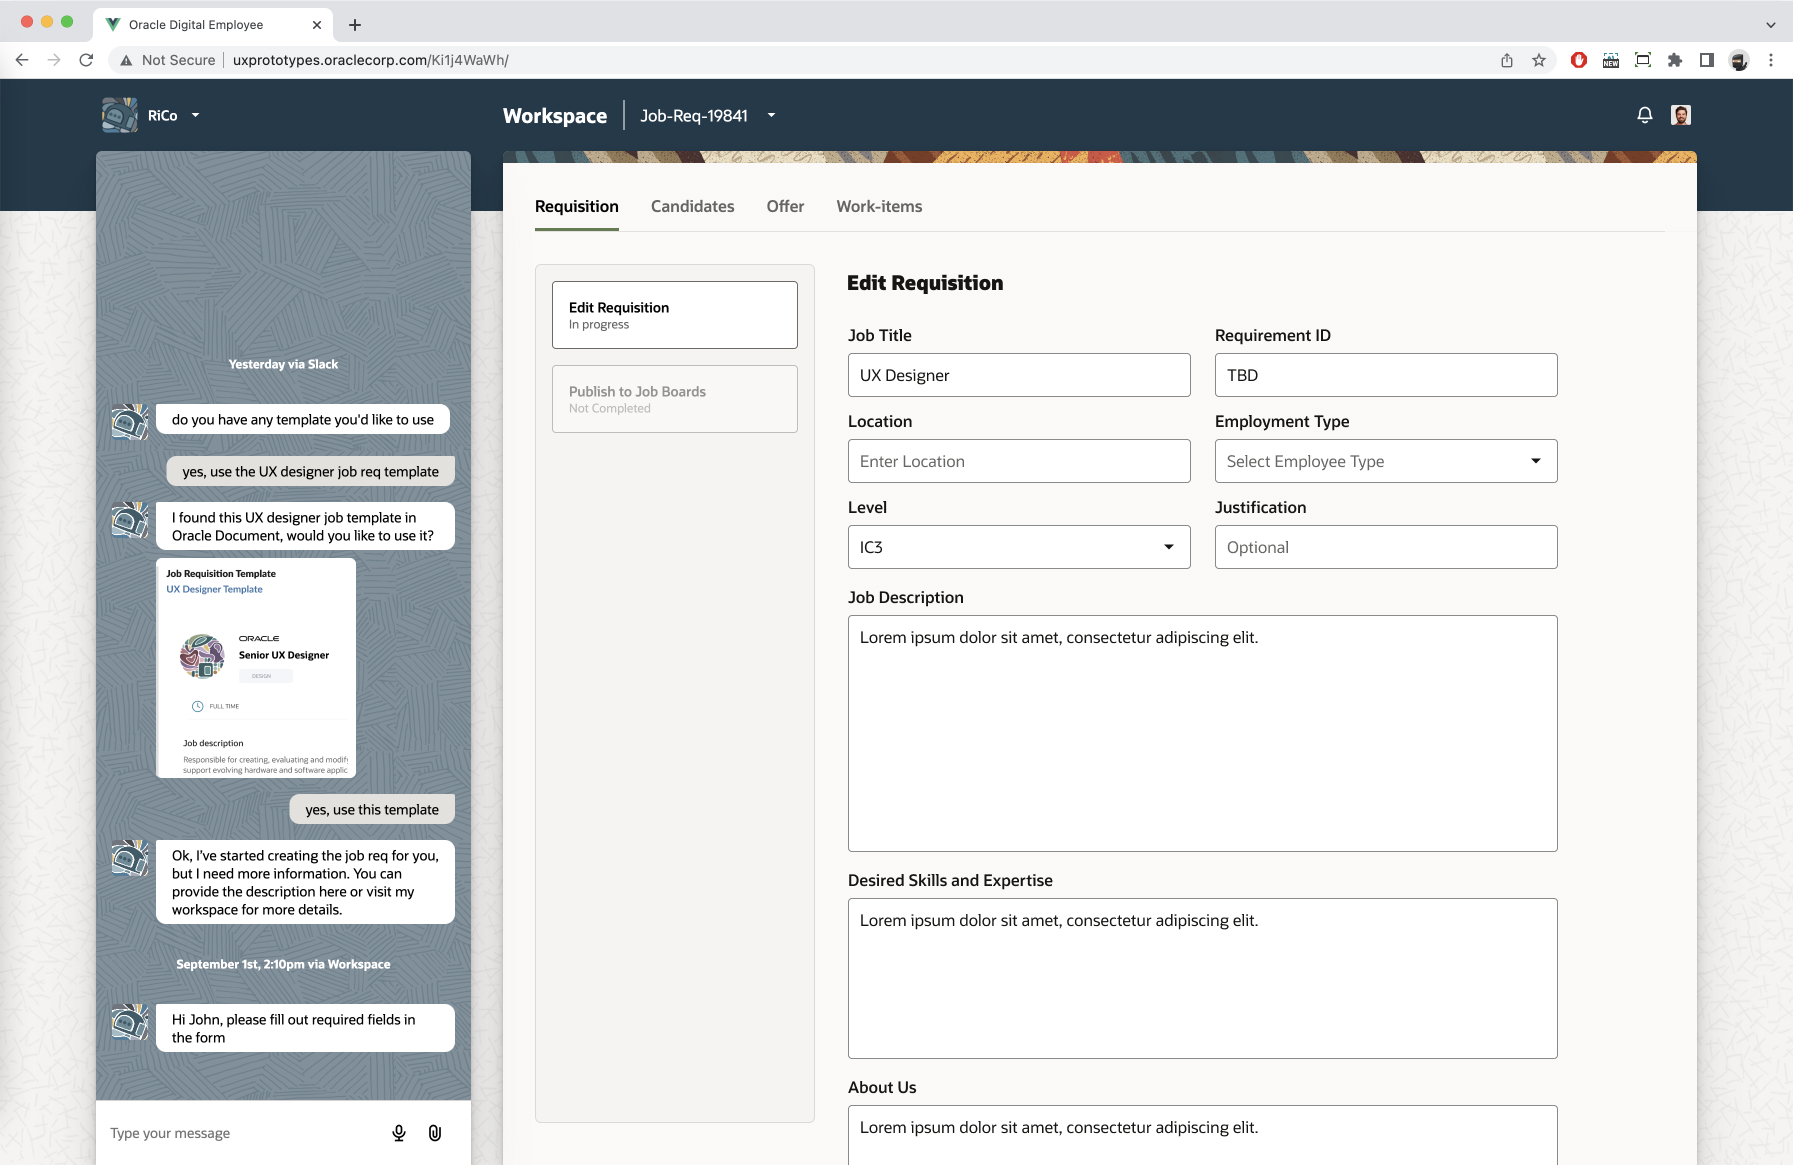
Task: Open the browser extensions puzzle icon
Action: pos(1675,60)
